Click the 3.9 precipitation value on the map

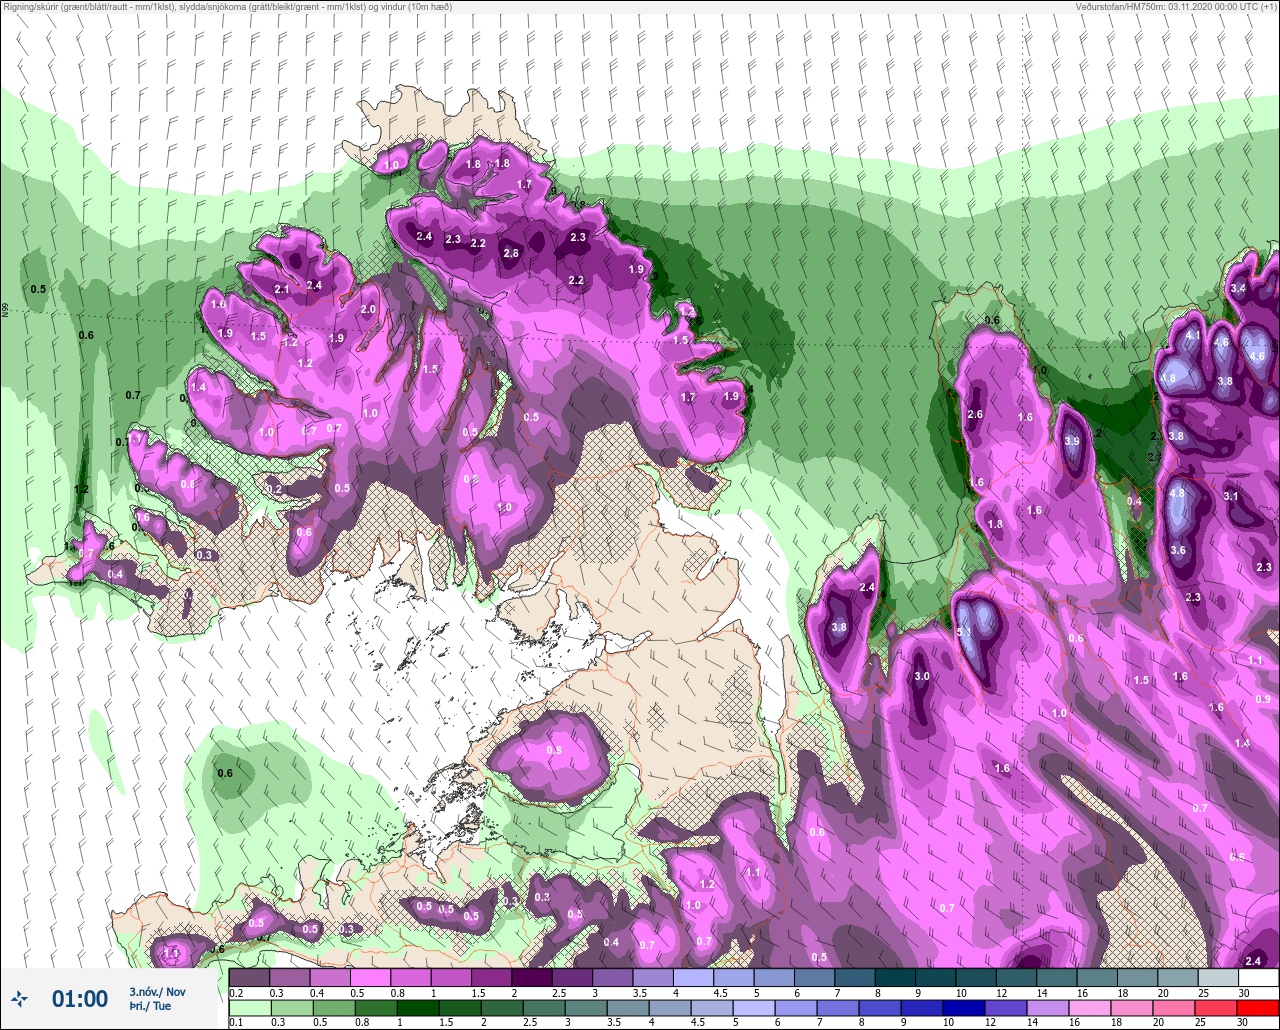click(1072, 441)
